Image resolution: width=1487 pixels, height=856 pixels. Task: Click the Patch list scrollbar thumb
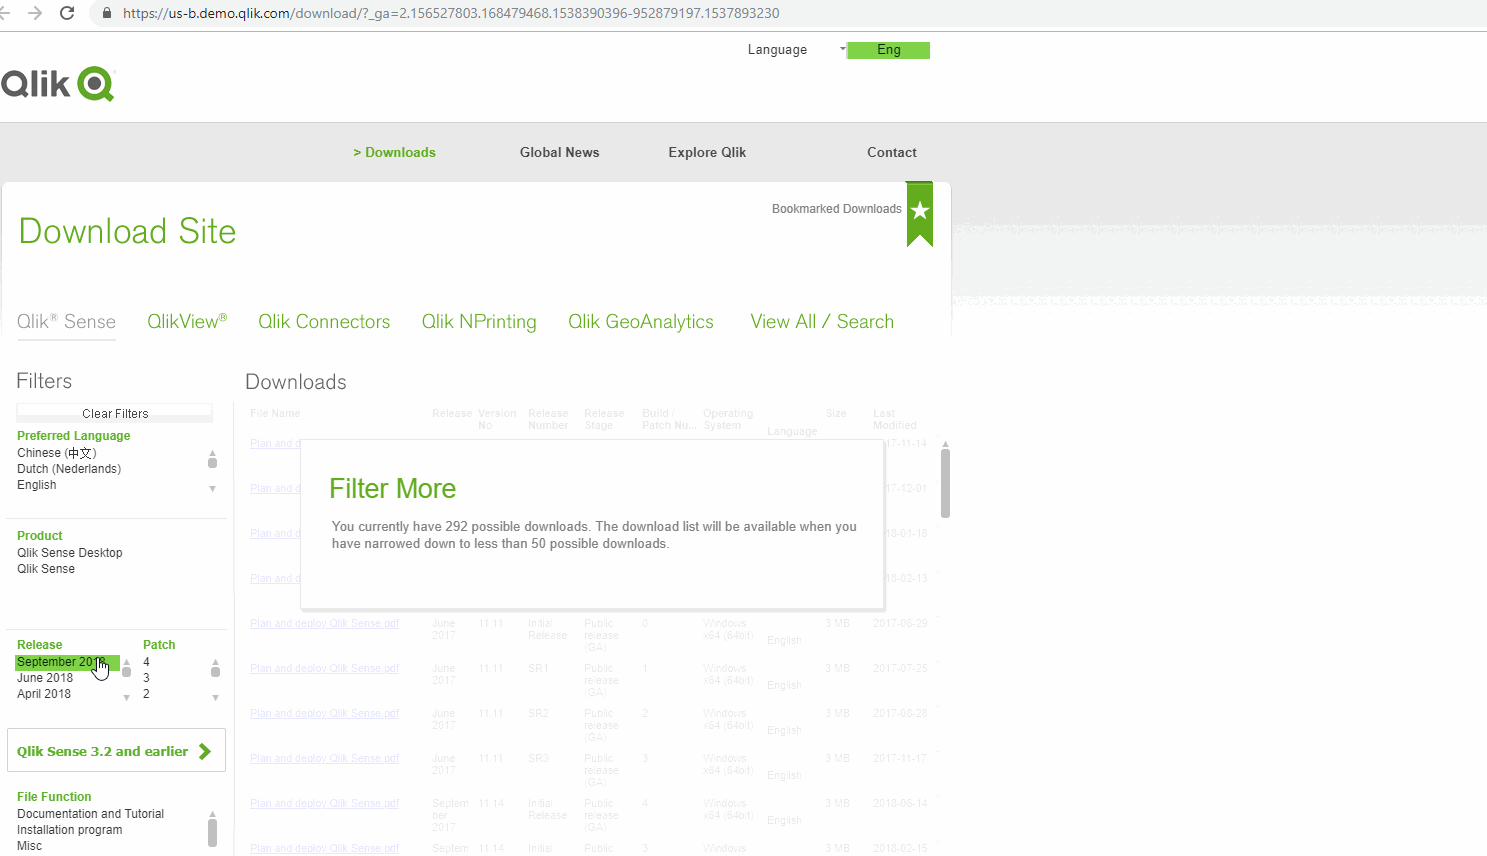(x=215, y=672)
